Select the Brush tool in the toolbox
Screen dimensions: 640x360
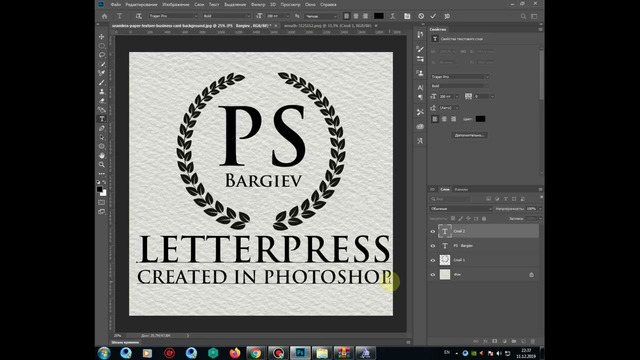102,82
